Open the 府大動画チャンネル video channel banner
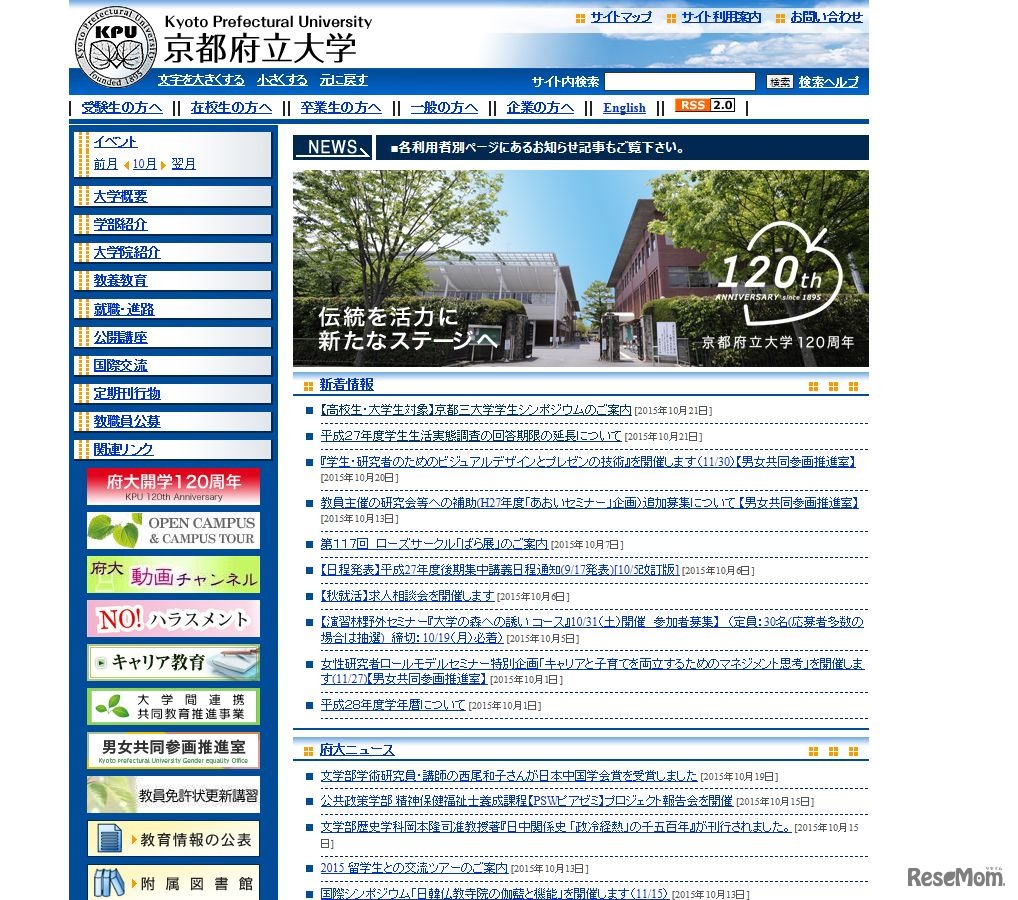 click(x=172, y=576)
